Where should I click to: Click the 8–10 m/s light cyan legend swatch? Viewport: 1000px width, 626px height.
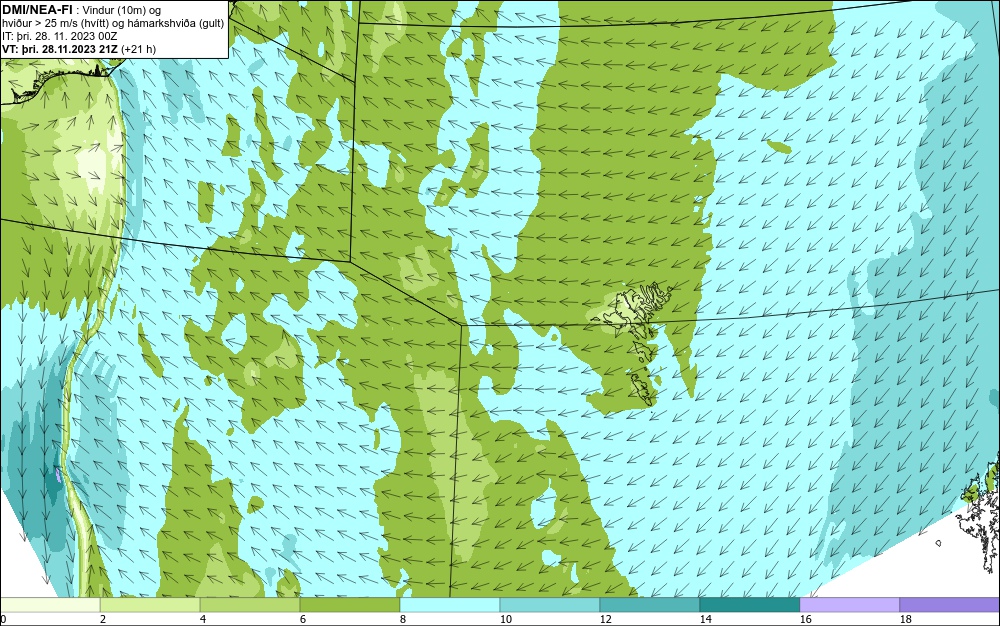point(450,604)
